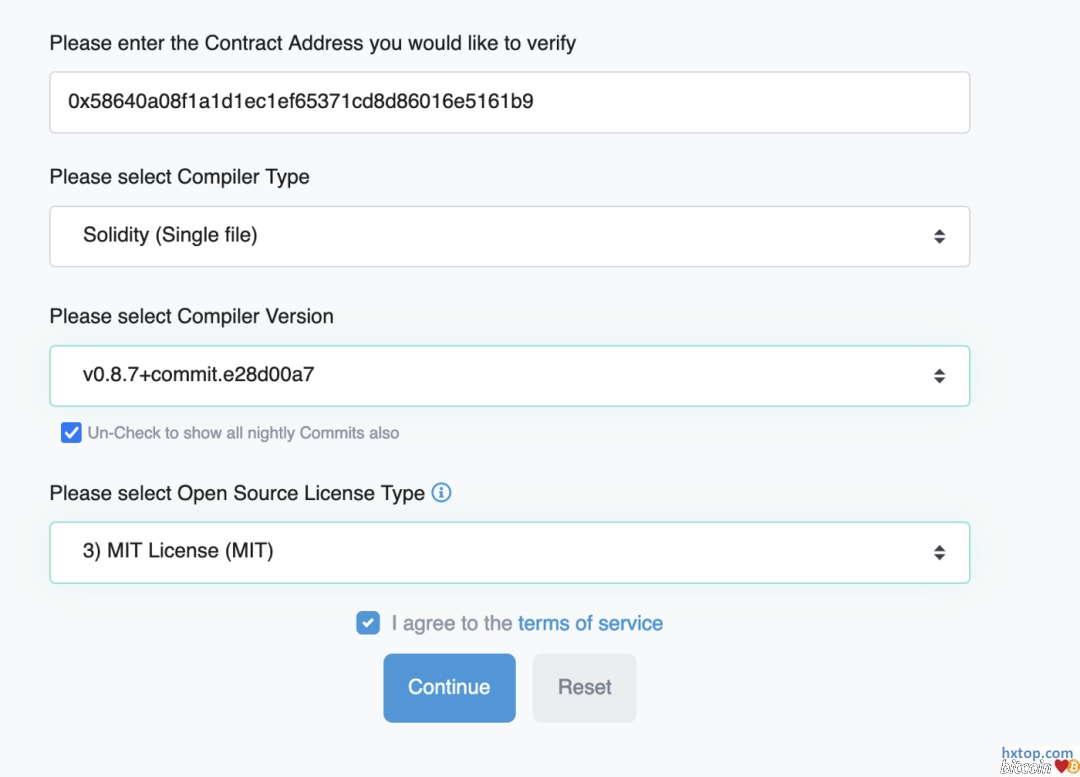Click the 'Un-Check to show all nightly Commits' label
This screenshot has height=777, width=1080.
pos(243,433)
